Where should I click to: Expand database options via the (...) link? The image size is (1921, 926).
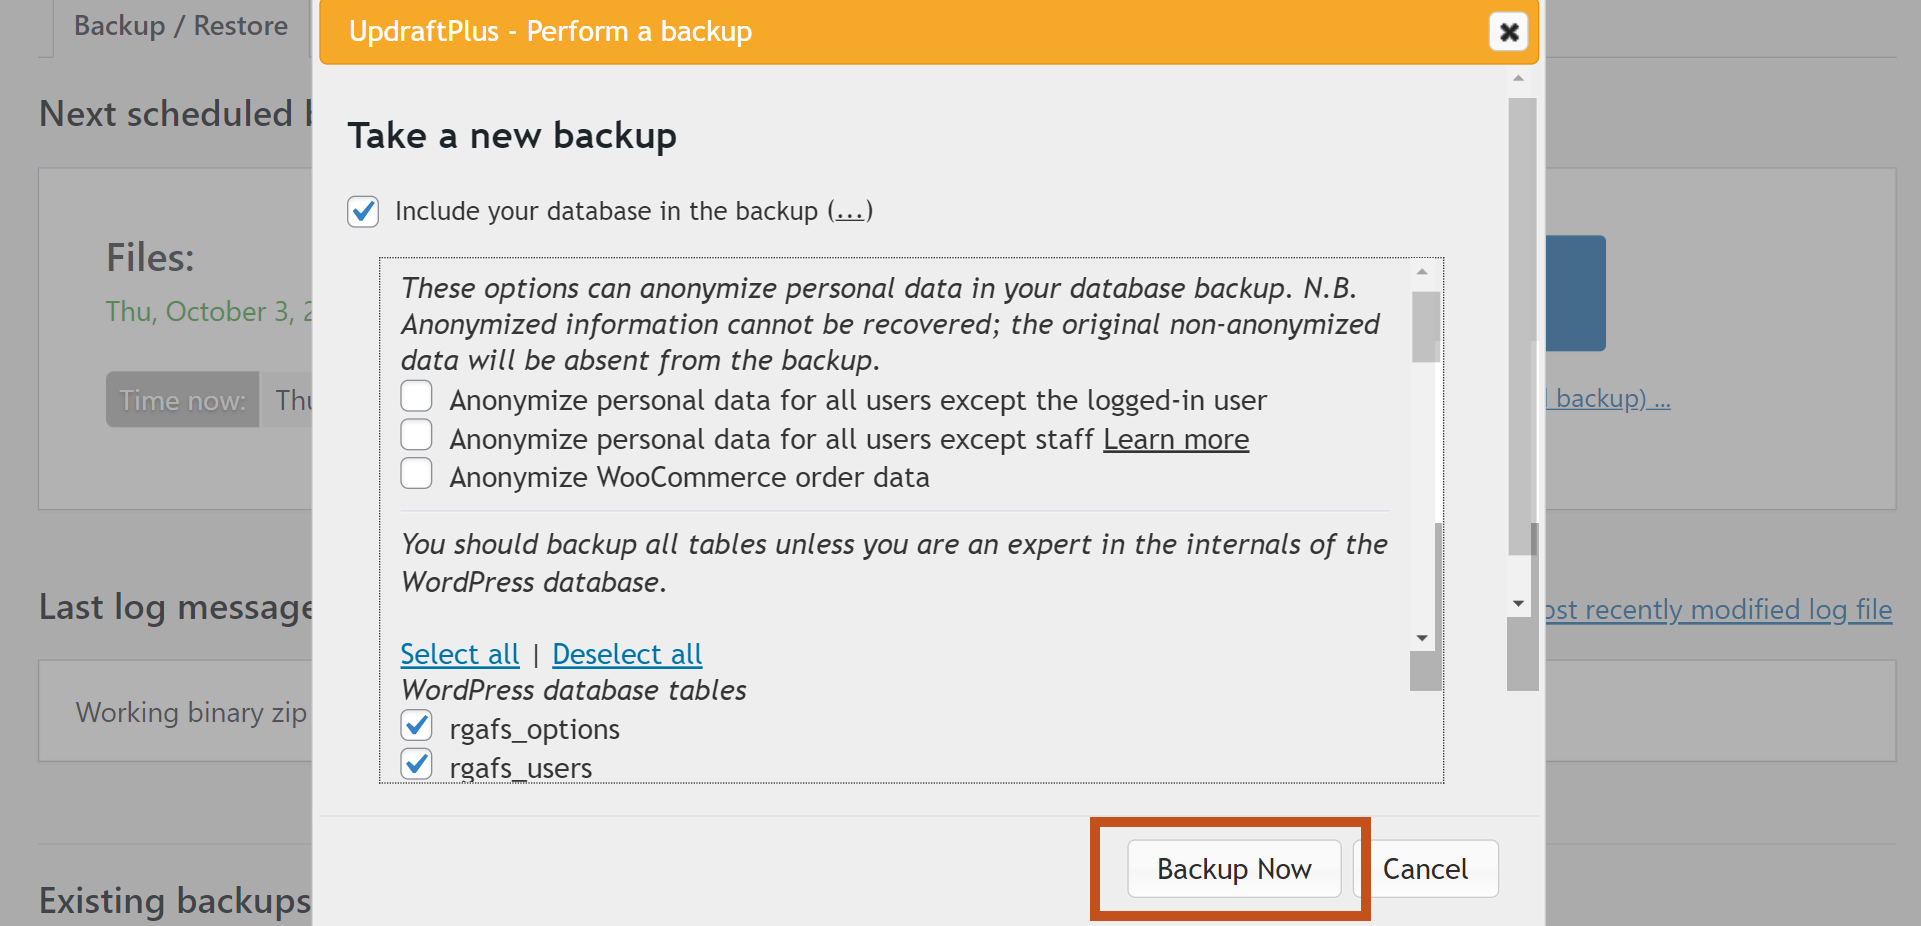[850, 212]
